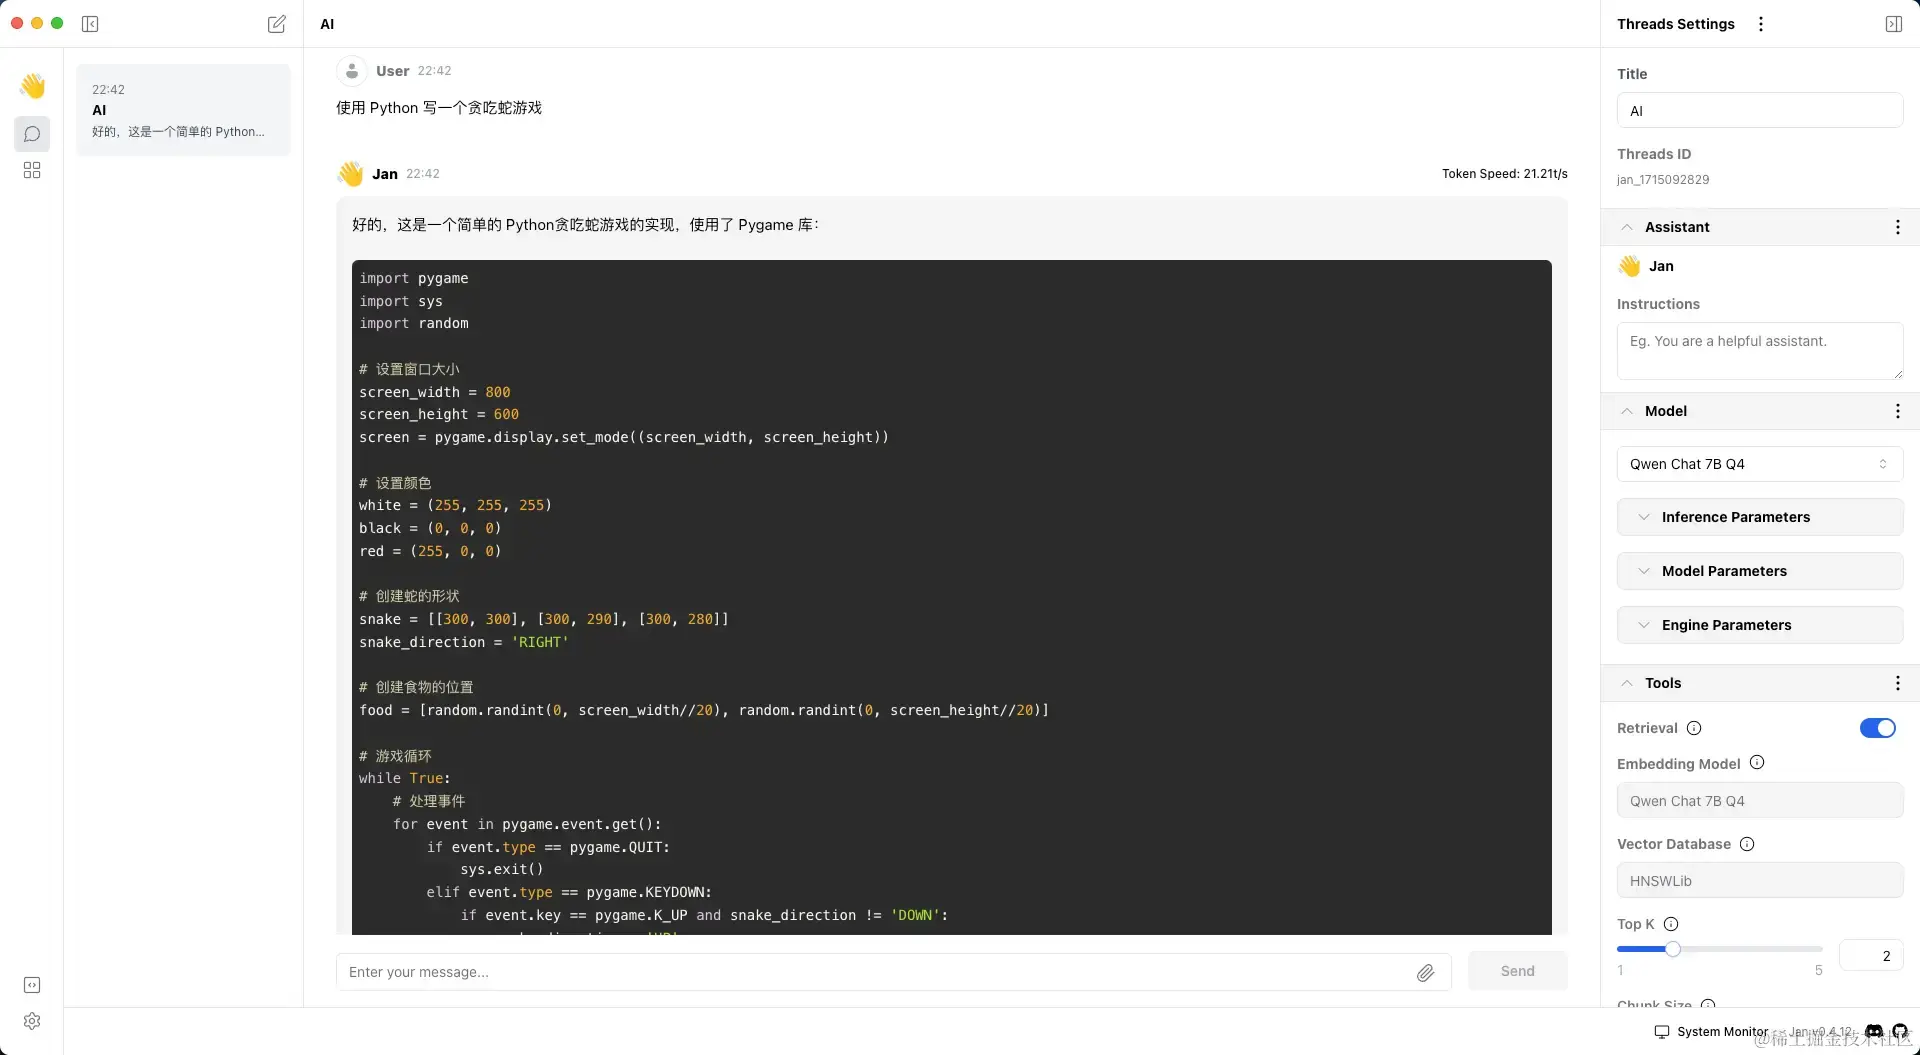Viewport: 1920px width, 1055px height.
Task: Open Model section three-dot menu
Action: [x=1897, y=411]
